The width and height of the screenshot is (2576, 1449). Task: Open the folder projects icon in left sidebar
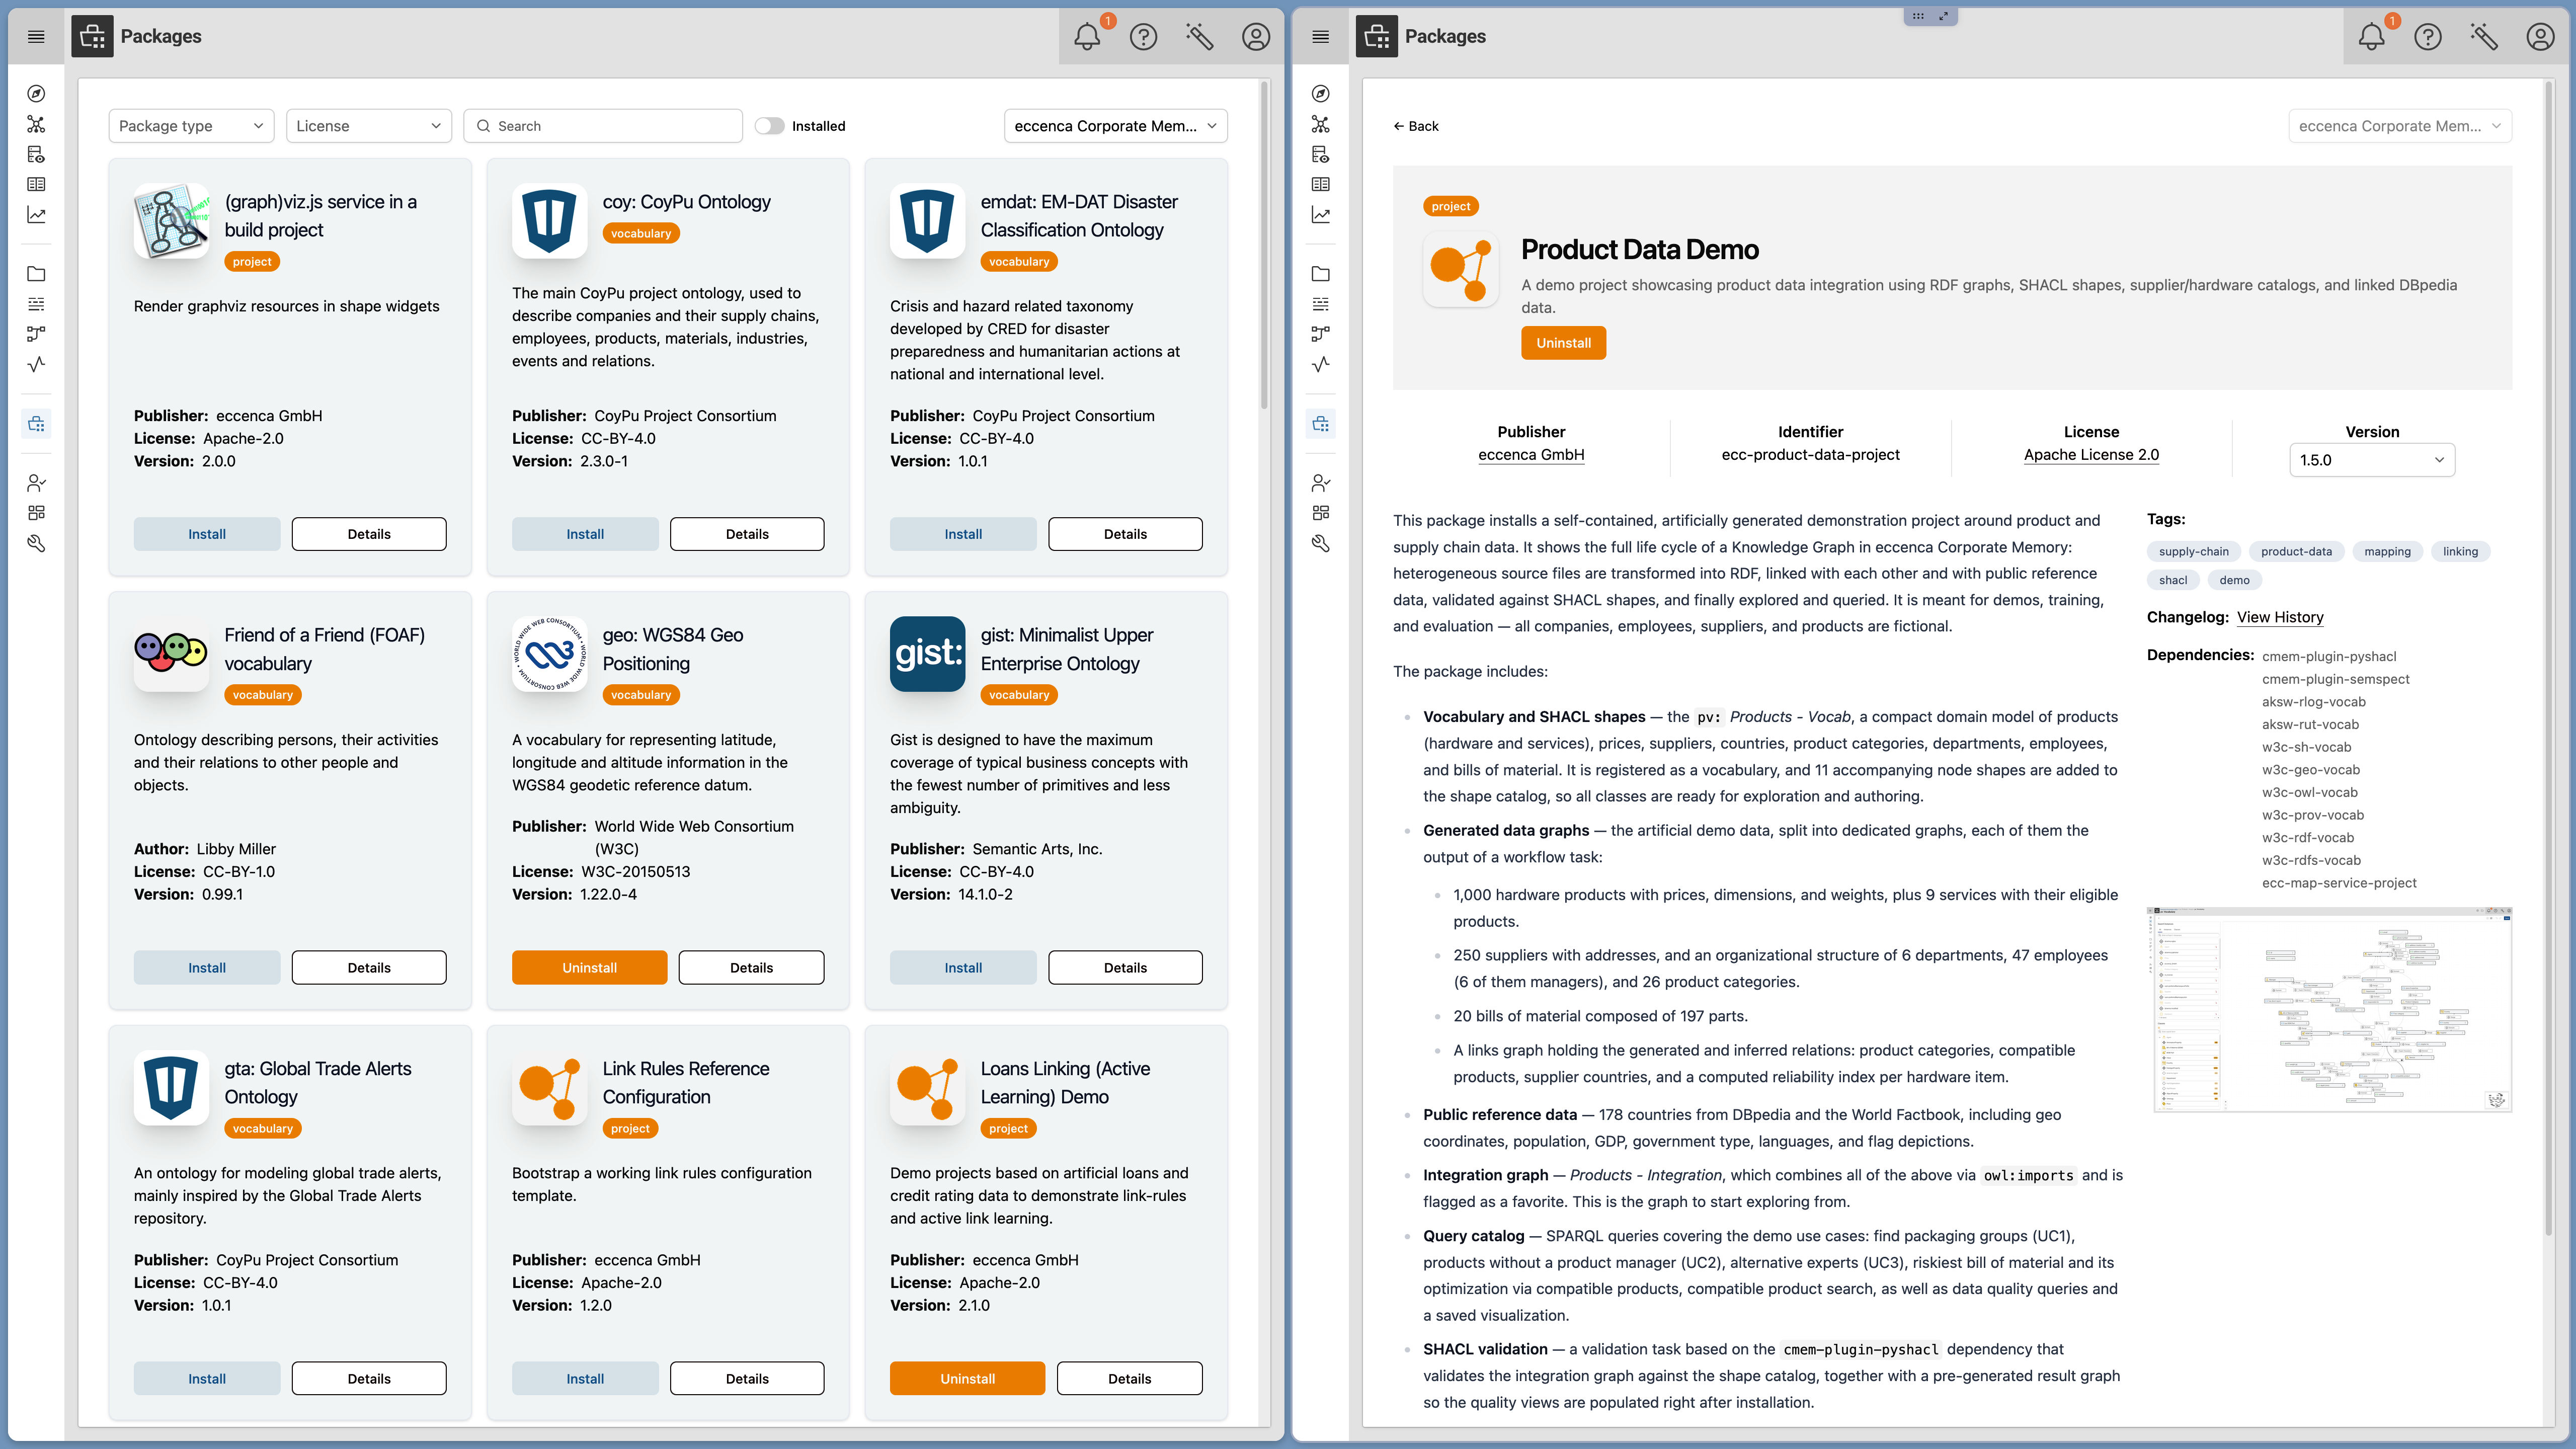tap(36, 274)
